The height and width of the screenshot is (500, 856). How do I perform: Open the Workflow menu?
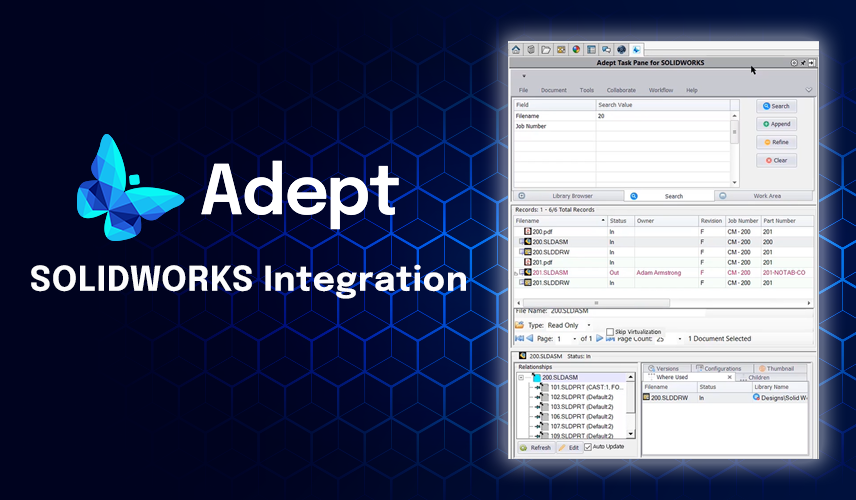(x=661, y=90)
